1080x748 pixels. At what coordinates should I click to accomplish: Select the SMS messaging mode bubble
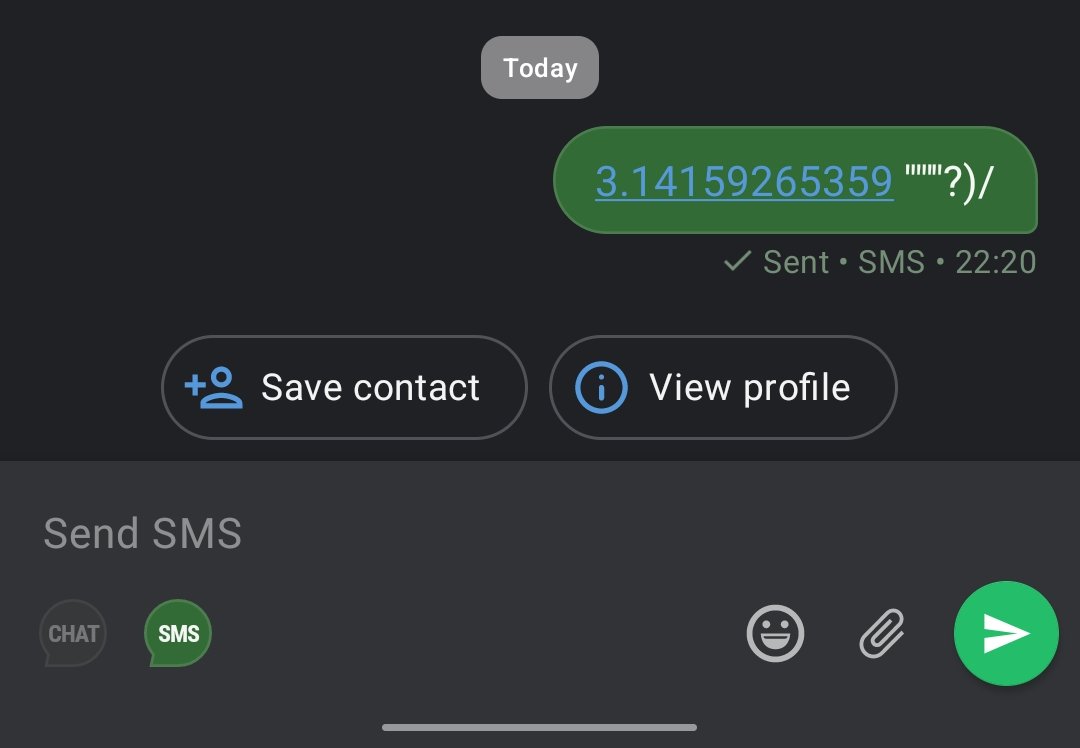pos(178,633)
